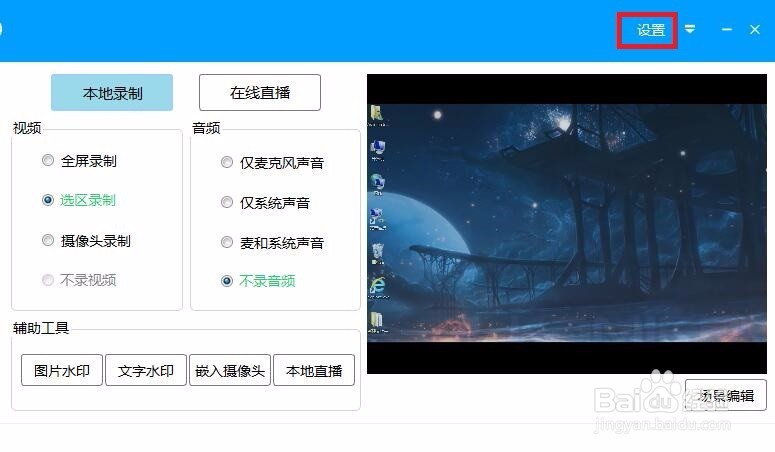Click the 嵌入摄像头 button
This screenshot has height=452, width=775.
point(230,370)
